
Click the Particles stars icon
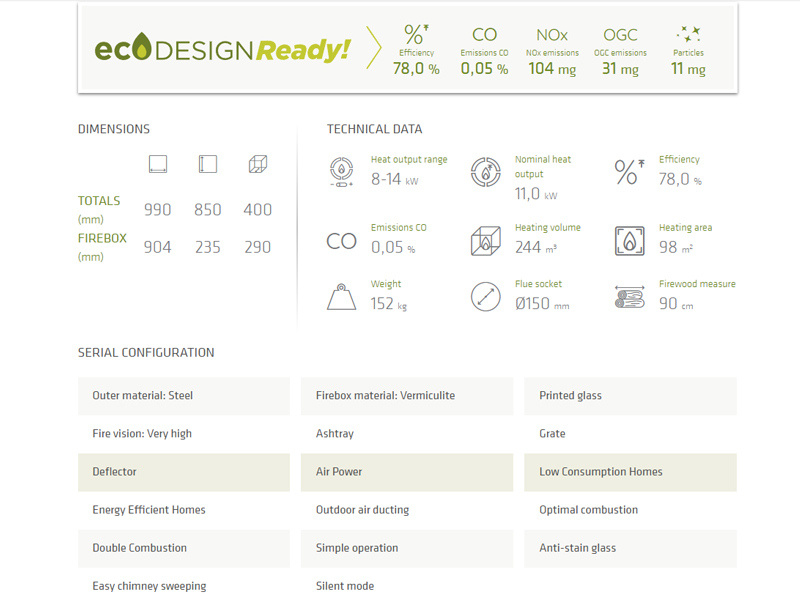688,34
